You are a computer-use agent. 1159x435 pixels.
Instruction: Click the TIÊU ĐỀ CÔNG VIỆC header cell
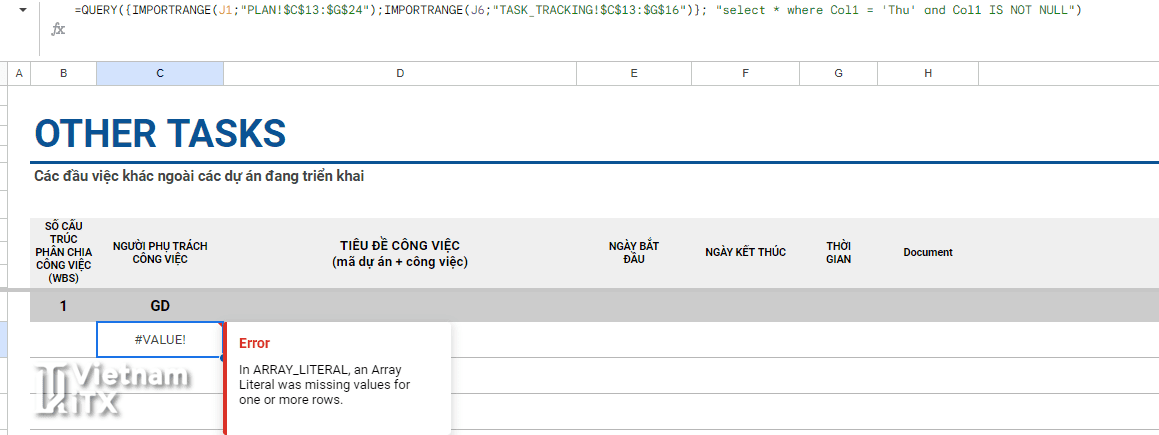400,253
